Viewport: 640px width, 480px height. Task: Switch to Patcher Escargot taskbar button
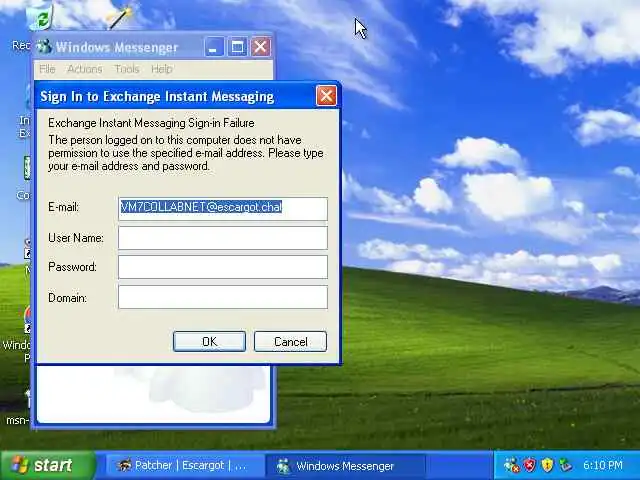click(182, 465)
